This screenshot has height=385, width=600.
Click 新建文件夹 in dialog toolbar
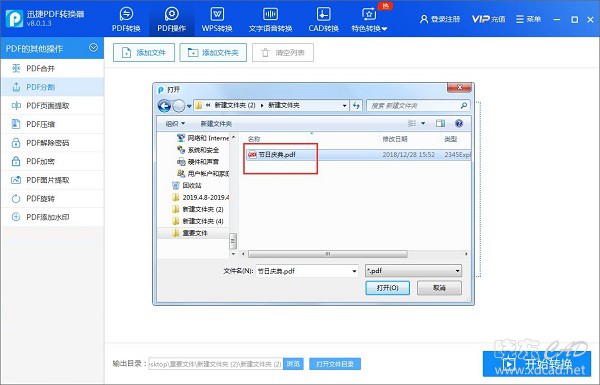pos(216,124)
